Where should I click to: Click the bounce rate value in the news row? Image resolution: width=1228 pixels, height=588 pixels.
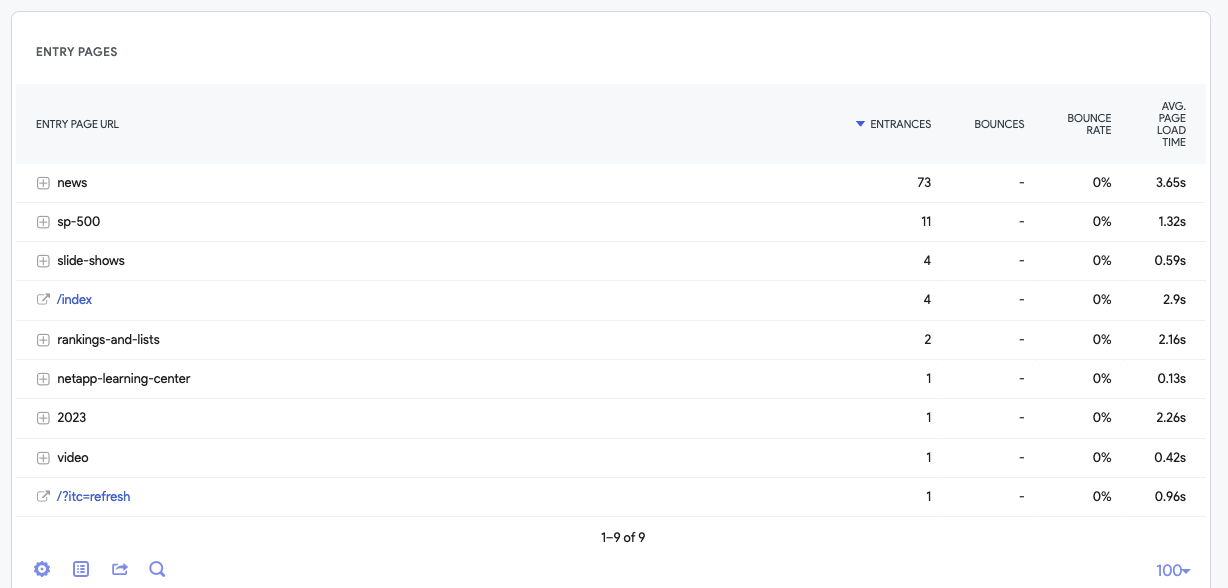tap(1102, 183)
